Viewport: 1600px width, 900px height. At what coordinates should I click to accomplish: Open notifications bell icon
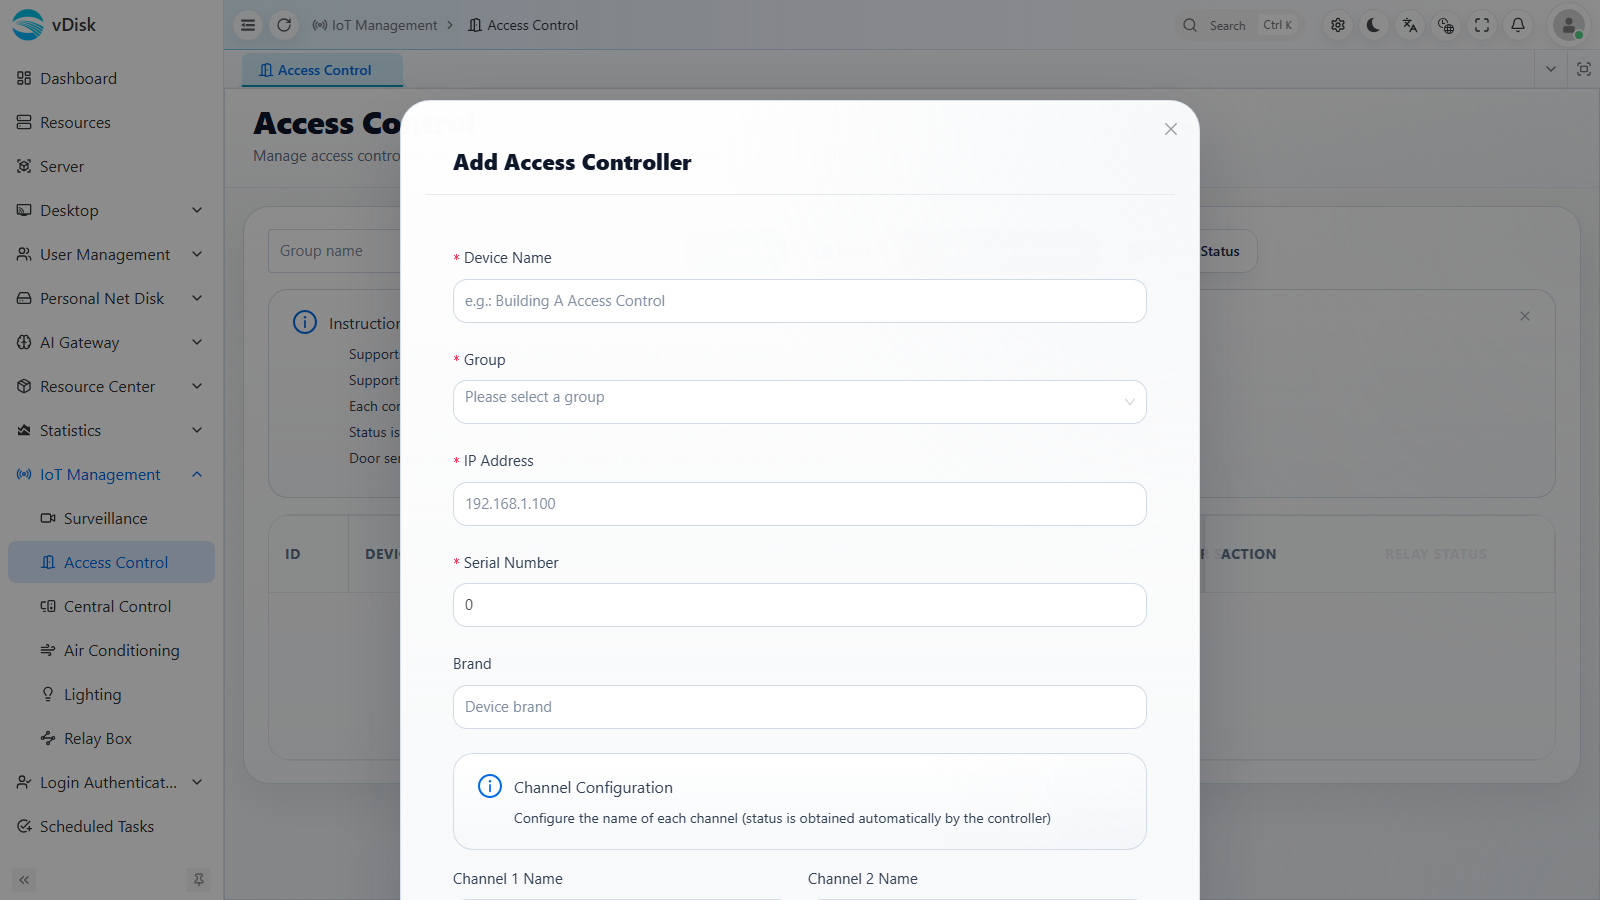tap(1518, 25)
